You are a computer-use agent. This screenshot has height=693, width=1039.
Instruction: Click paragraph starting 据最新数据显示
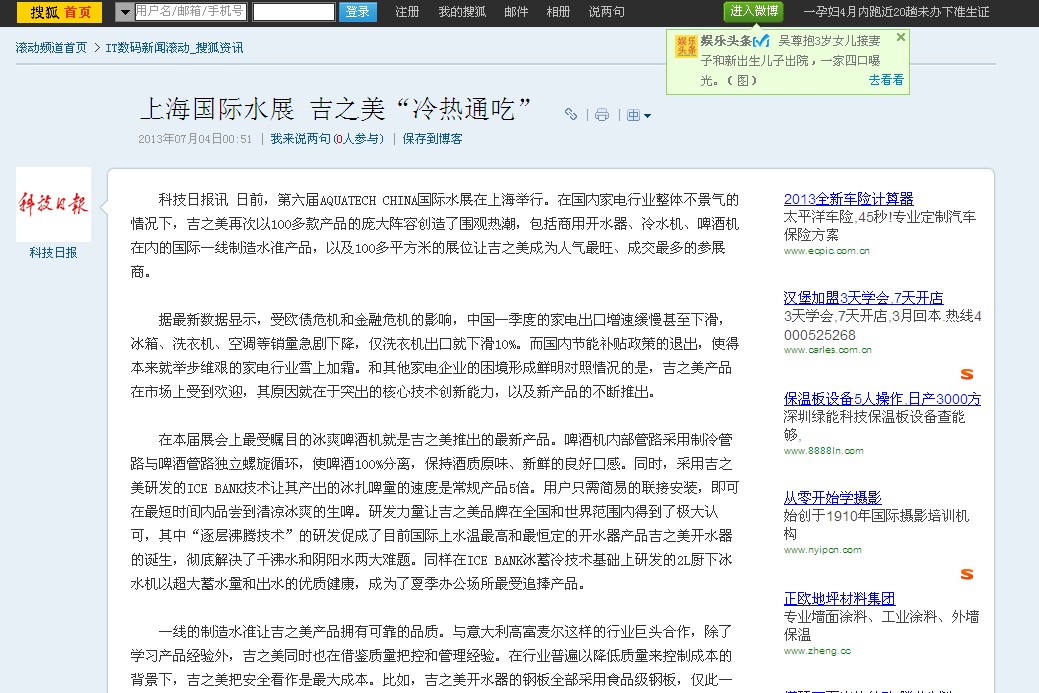pyautogui.click(x=435, y=356)
